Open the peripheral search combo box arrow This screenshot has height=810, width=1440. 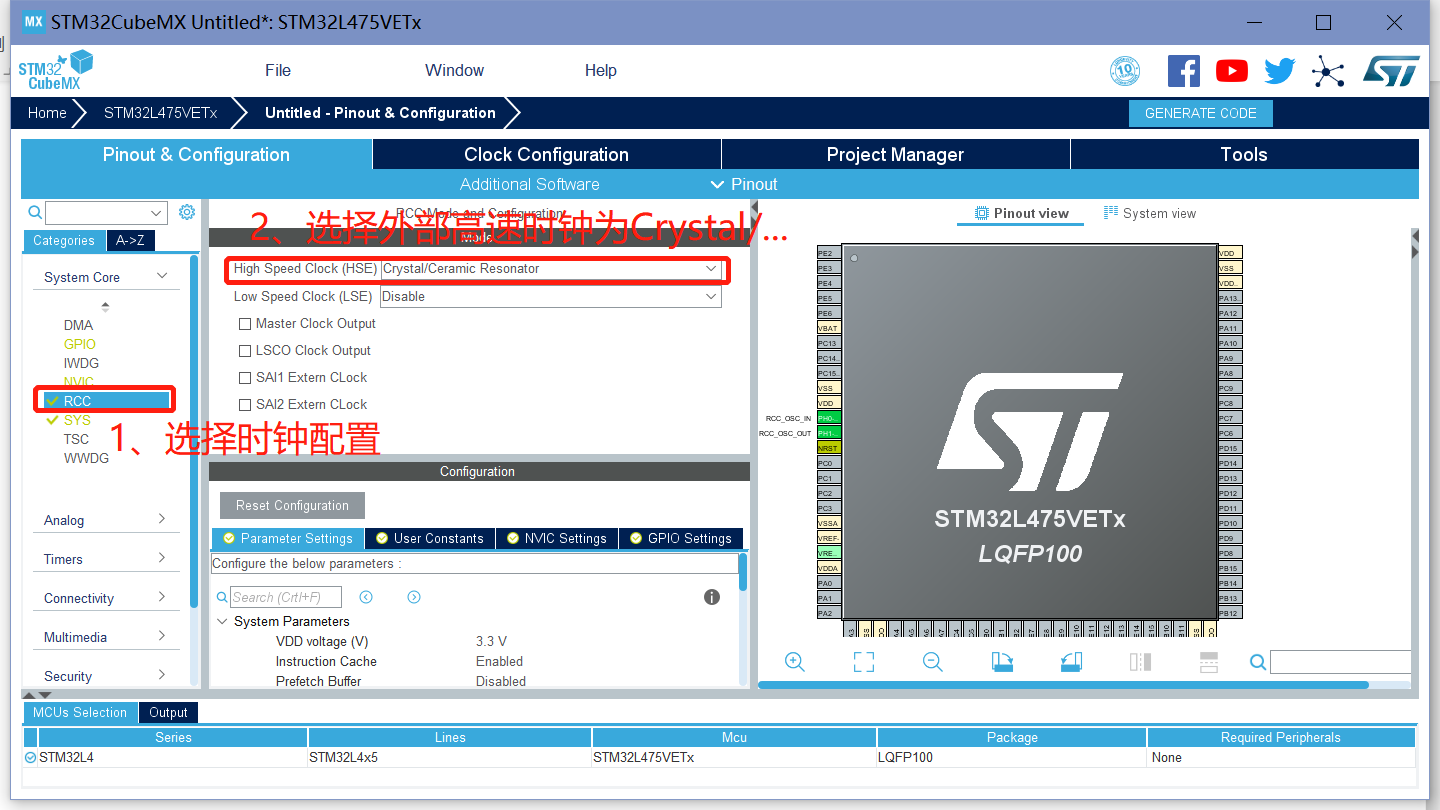(x=157, y=213)
